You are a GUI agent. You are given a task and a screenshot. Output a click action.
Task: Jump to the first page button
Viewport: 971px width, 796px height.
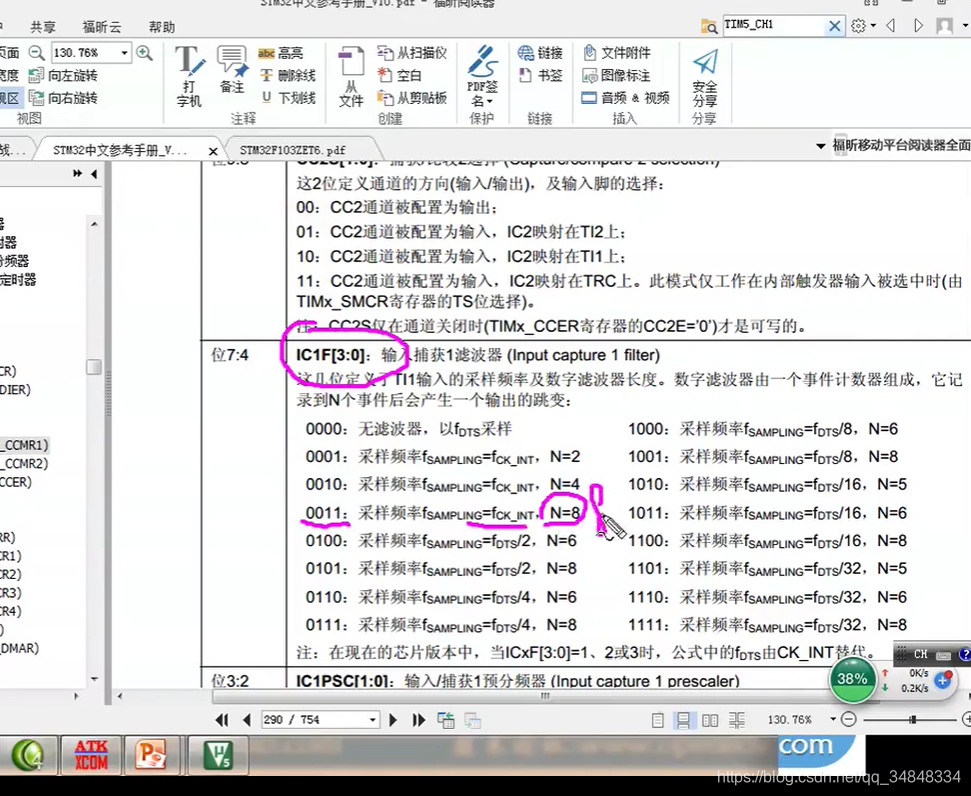coord(222,720)
